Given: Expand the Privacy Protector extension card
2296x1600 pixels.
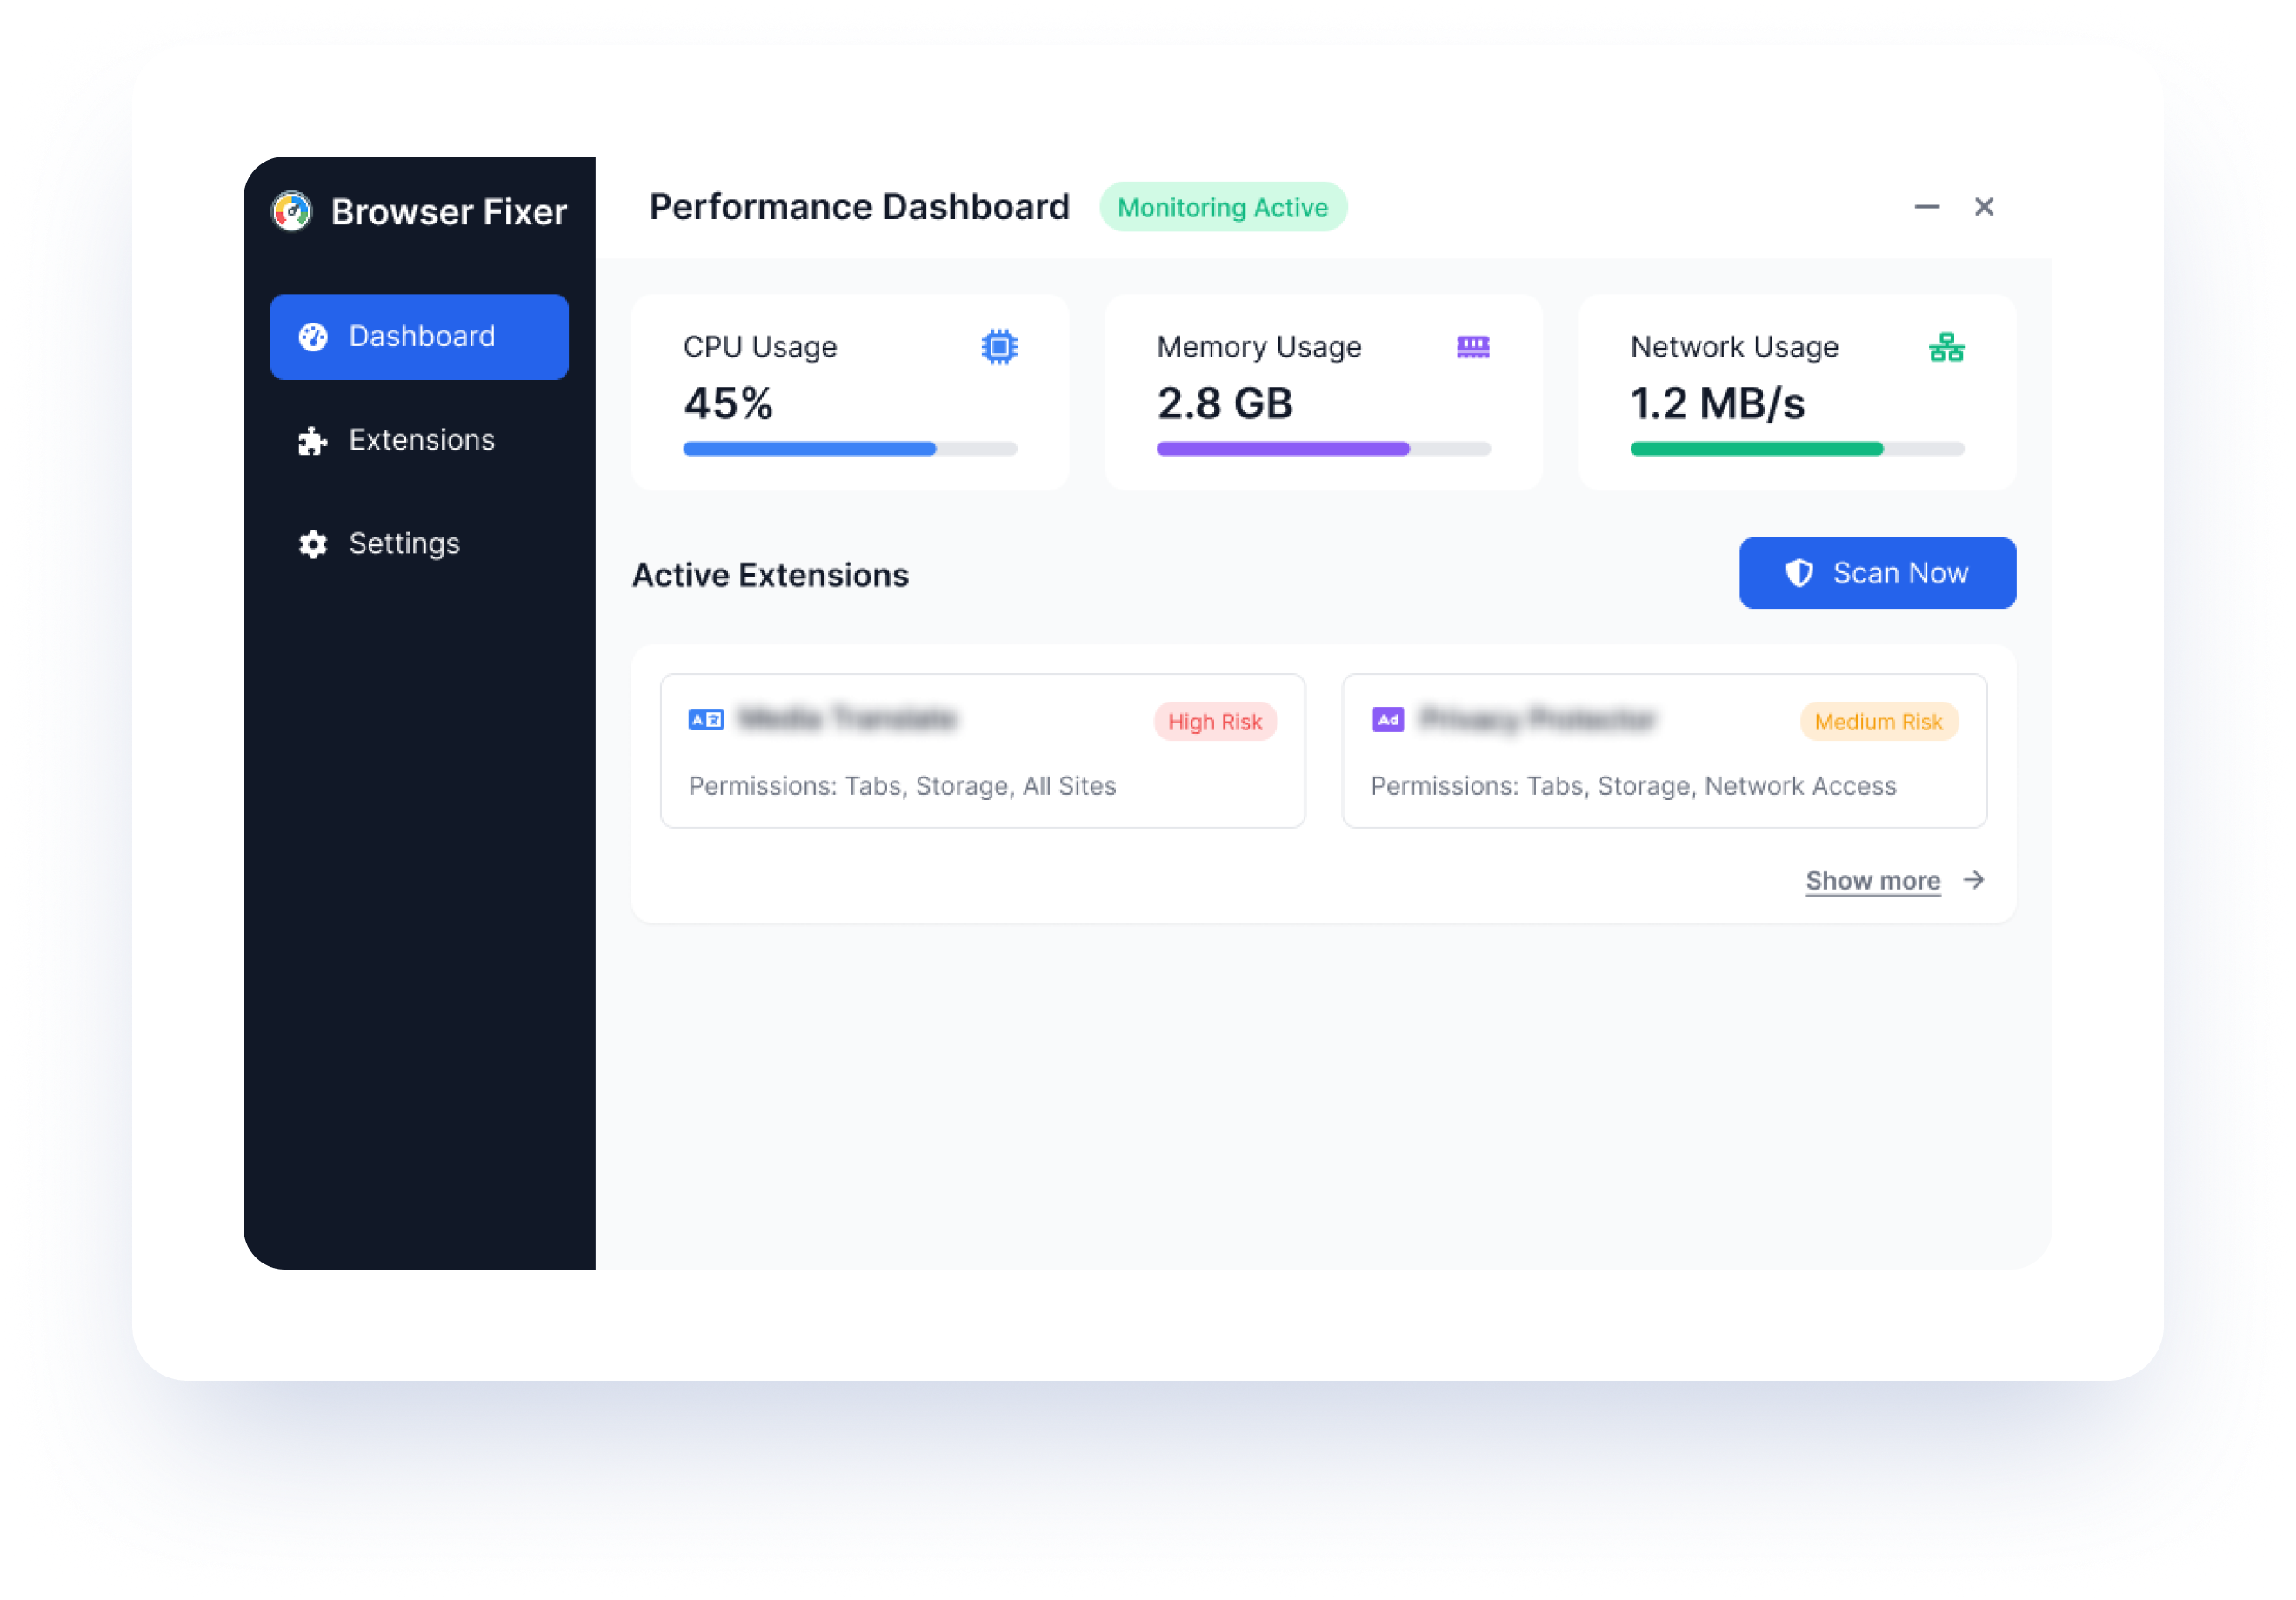Looking at the screenshot, I should click(1663, 750).
